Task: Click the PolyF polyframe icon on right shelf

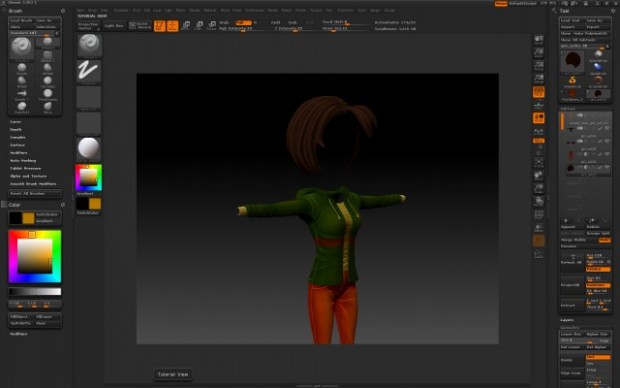Action: (x=539, y=215)
